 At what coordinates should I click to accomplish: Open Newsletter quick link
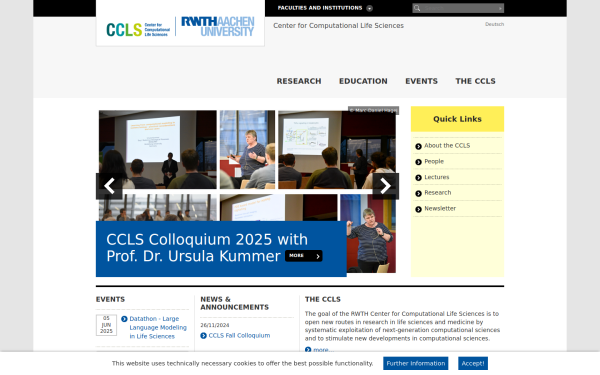point(440,209)
